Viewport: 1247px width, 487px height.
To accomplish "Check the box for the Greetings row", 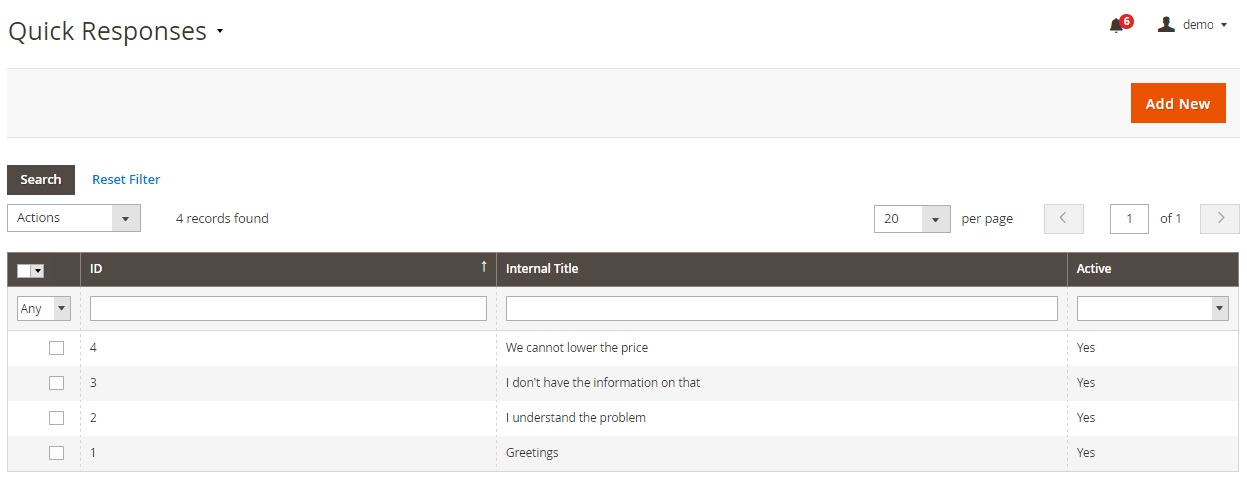I will pos(57,453).
